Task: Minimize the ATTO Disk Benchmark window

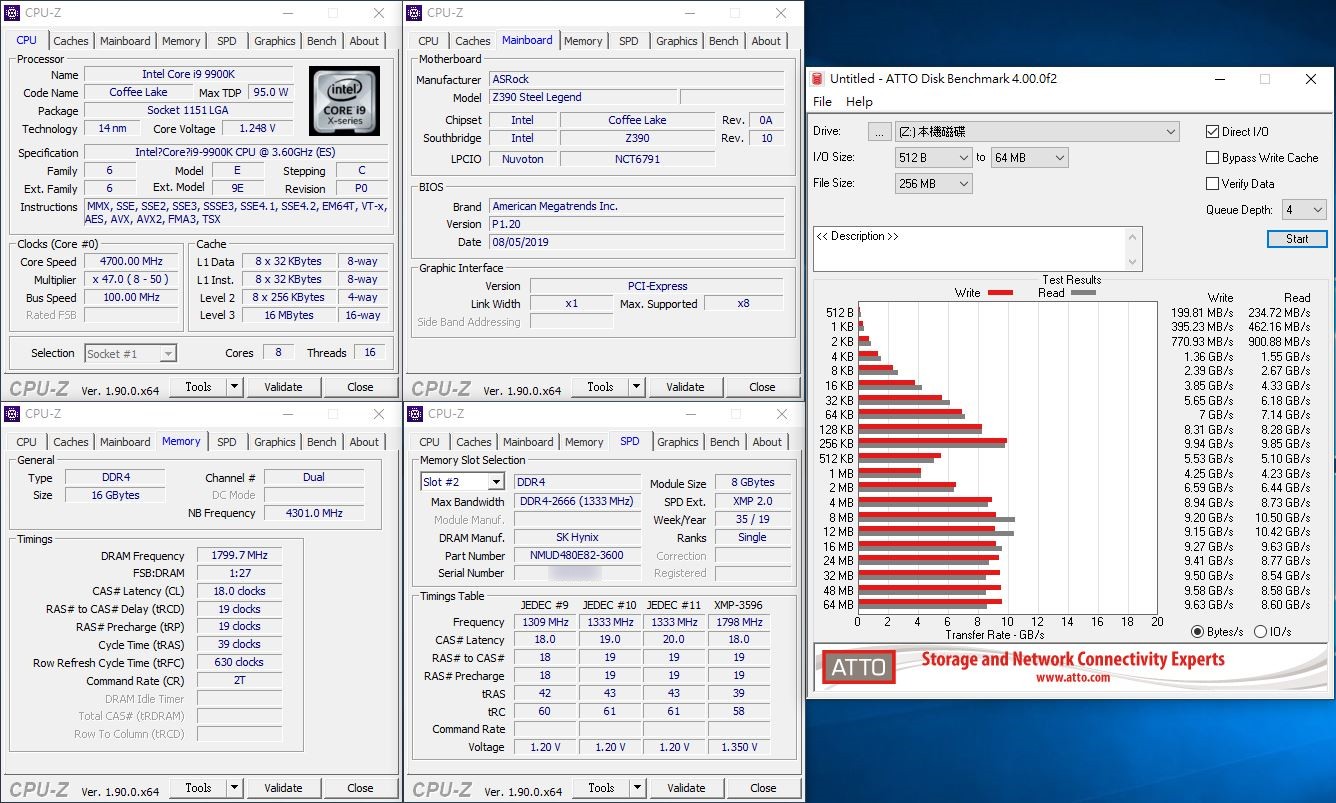Action: pyautogui.click(x=1219, y=79)
